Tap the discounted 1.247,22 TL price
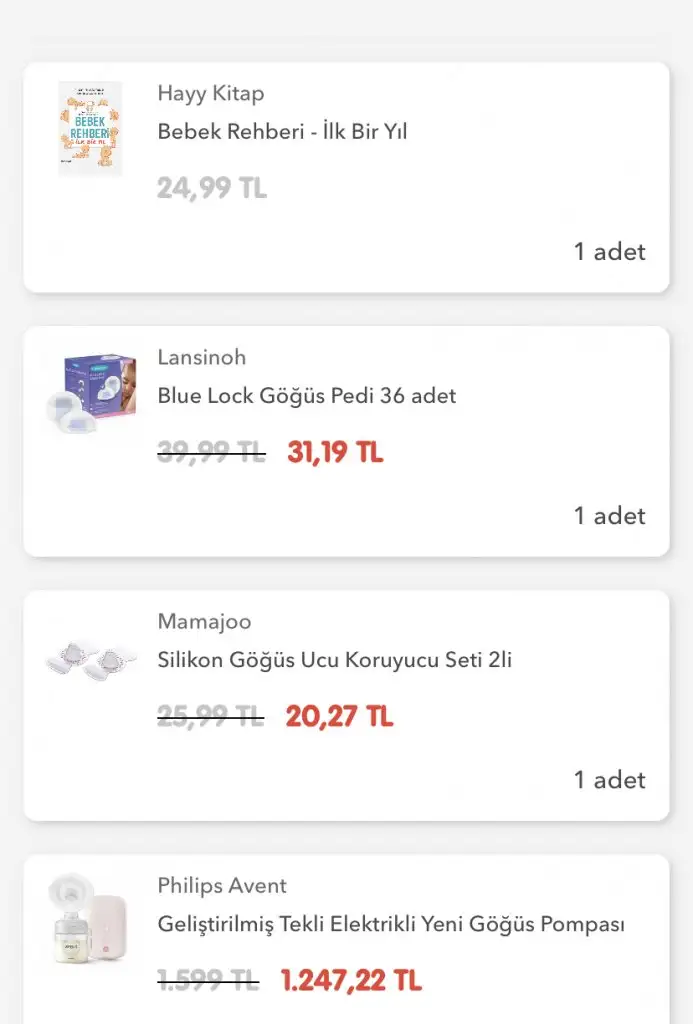 click(x=351, y=981)
